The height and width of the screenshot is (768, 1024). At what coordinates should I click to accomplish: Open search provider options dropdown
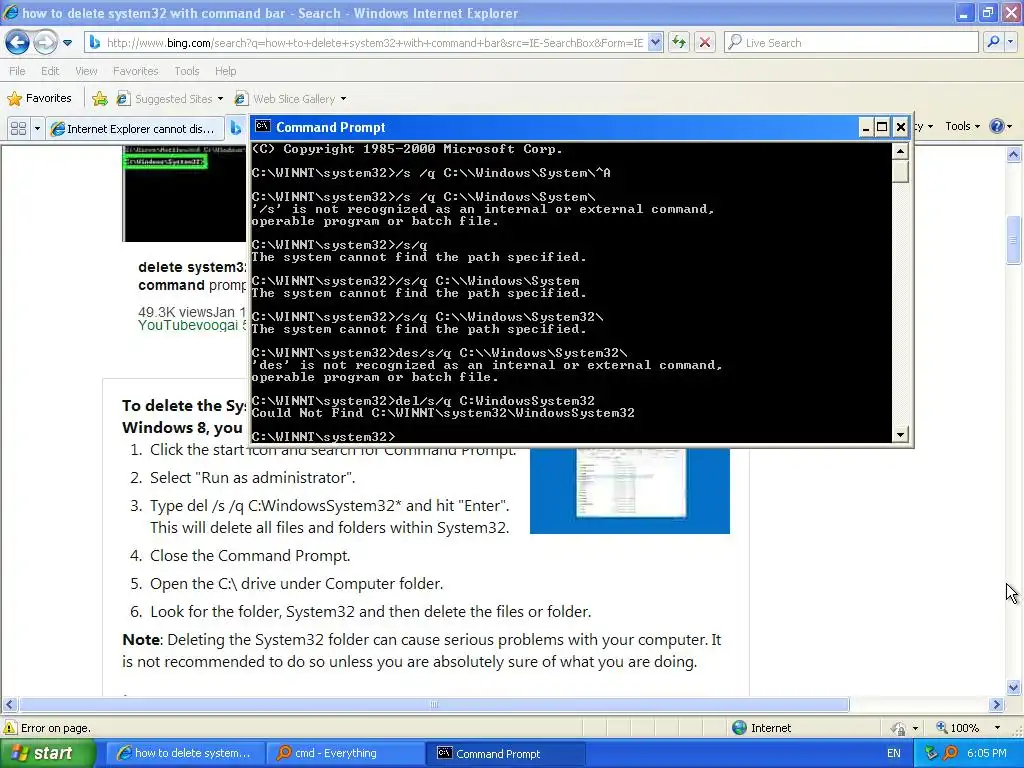tap(1011, 42)
